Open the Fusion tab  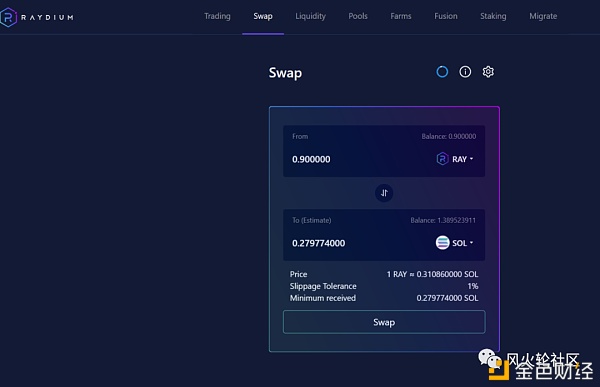point(446,16)
